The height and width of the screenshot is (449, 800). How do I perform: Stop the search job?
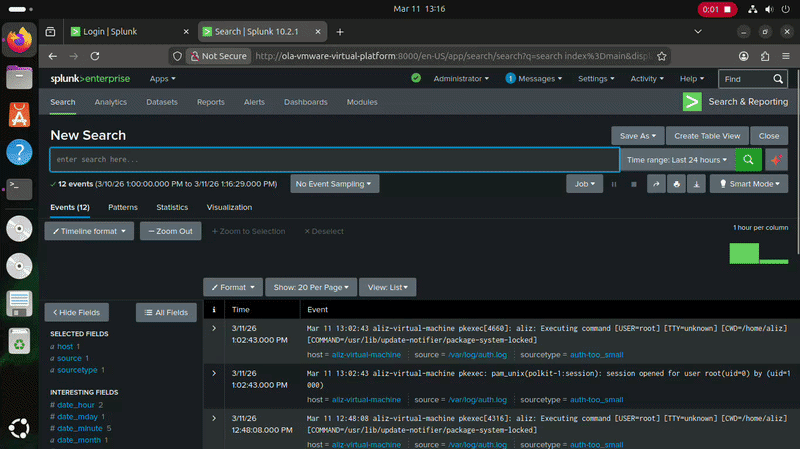click(634, 184)
